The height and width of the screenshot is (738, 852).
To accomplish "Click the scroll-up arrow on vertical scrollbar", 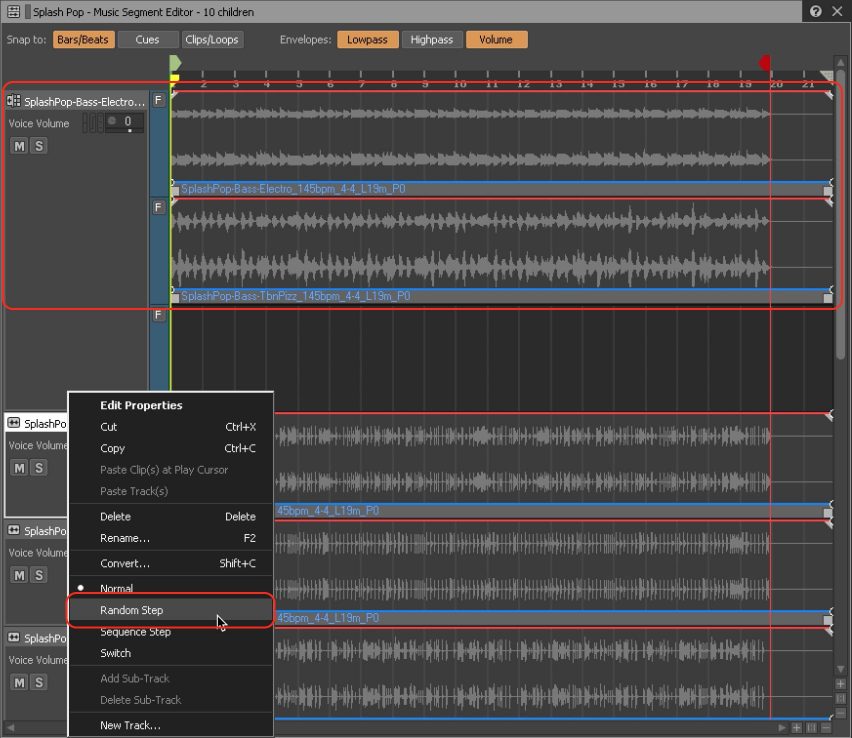I will (x=841, y=62).
